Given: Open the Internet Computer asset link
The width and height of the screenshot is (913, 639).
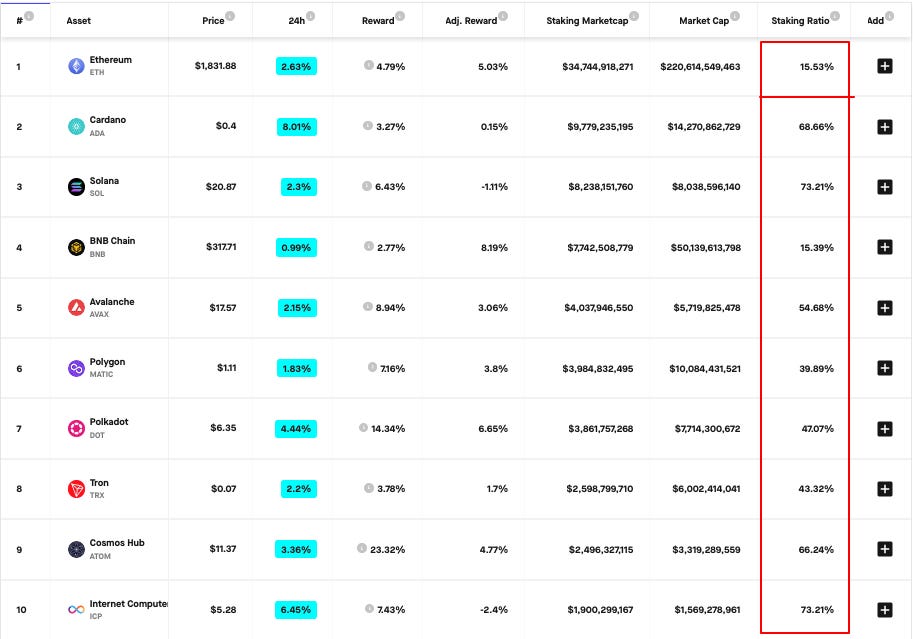Looking at the screenshot, I should click(129, 604).
